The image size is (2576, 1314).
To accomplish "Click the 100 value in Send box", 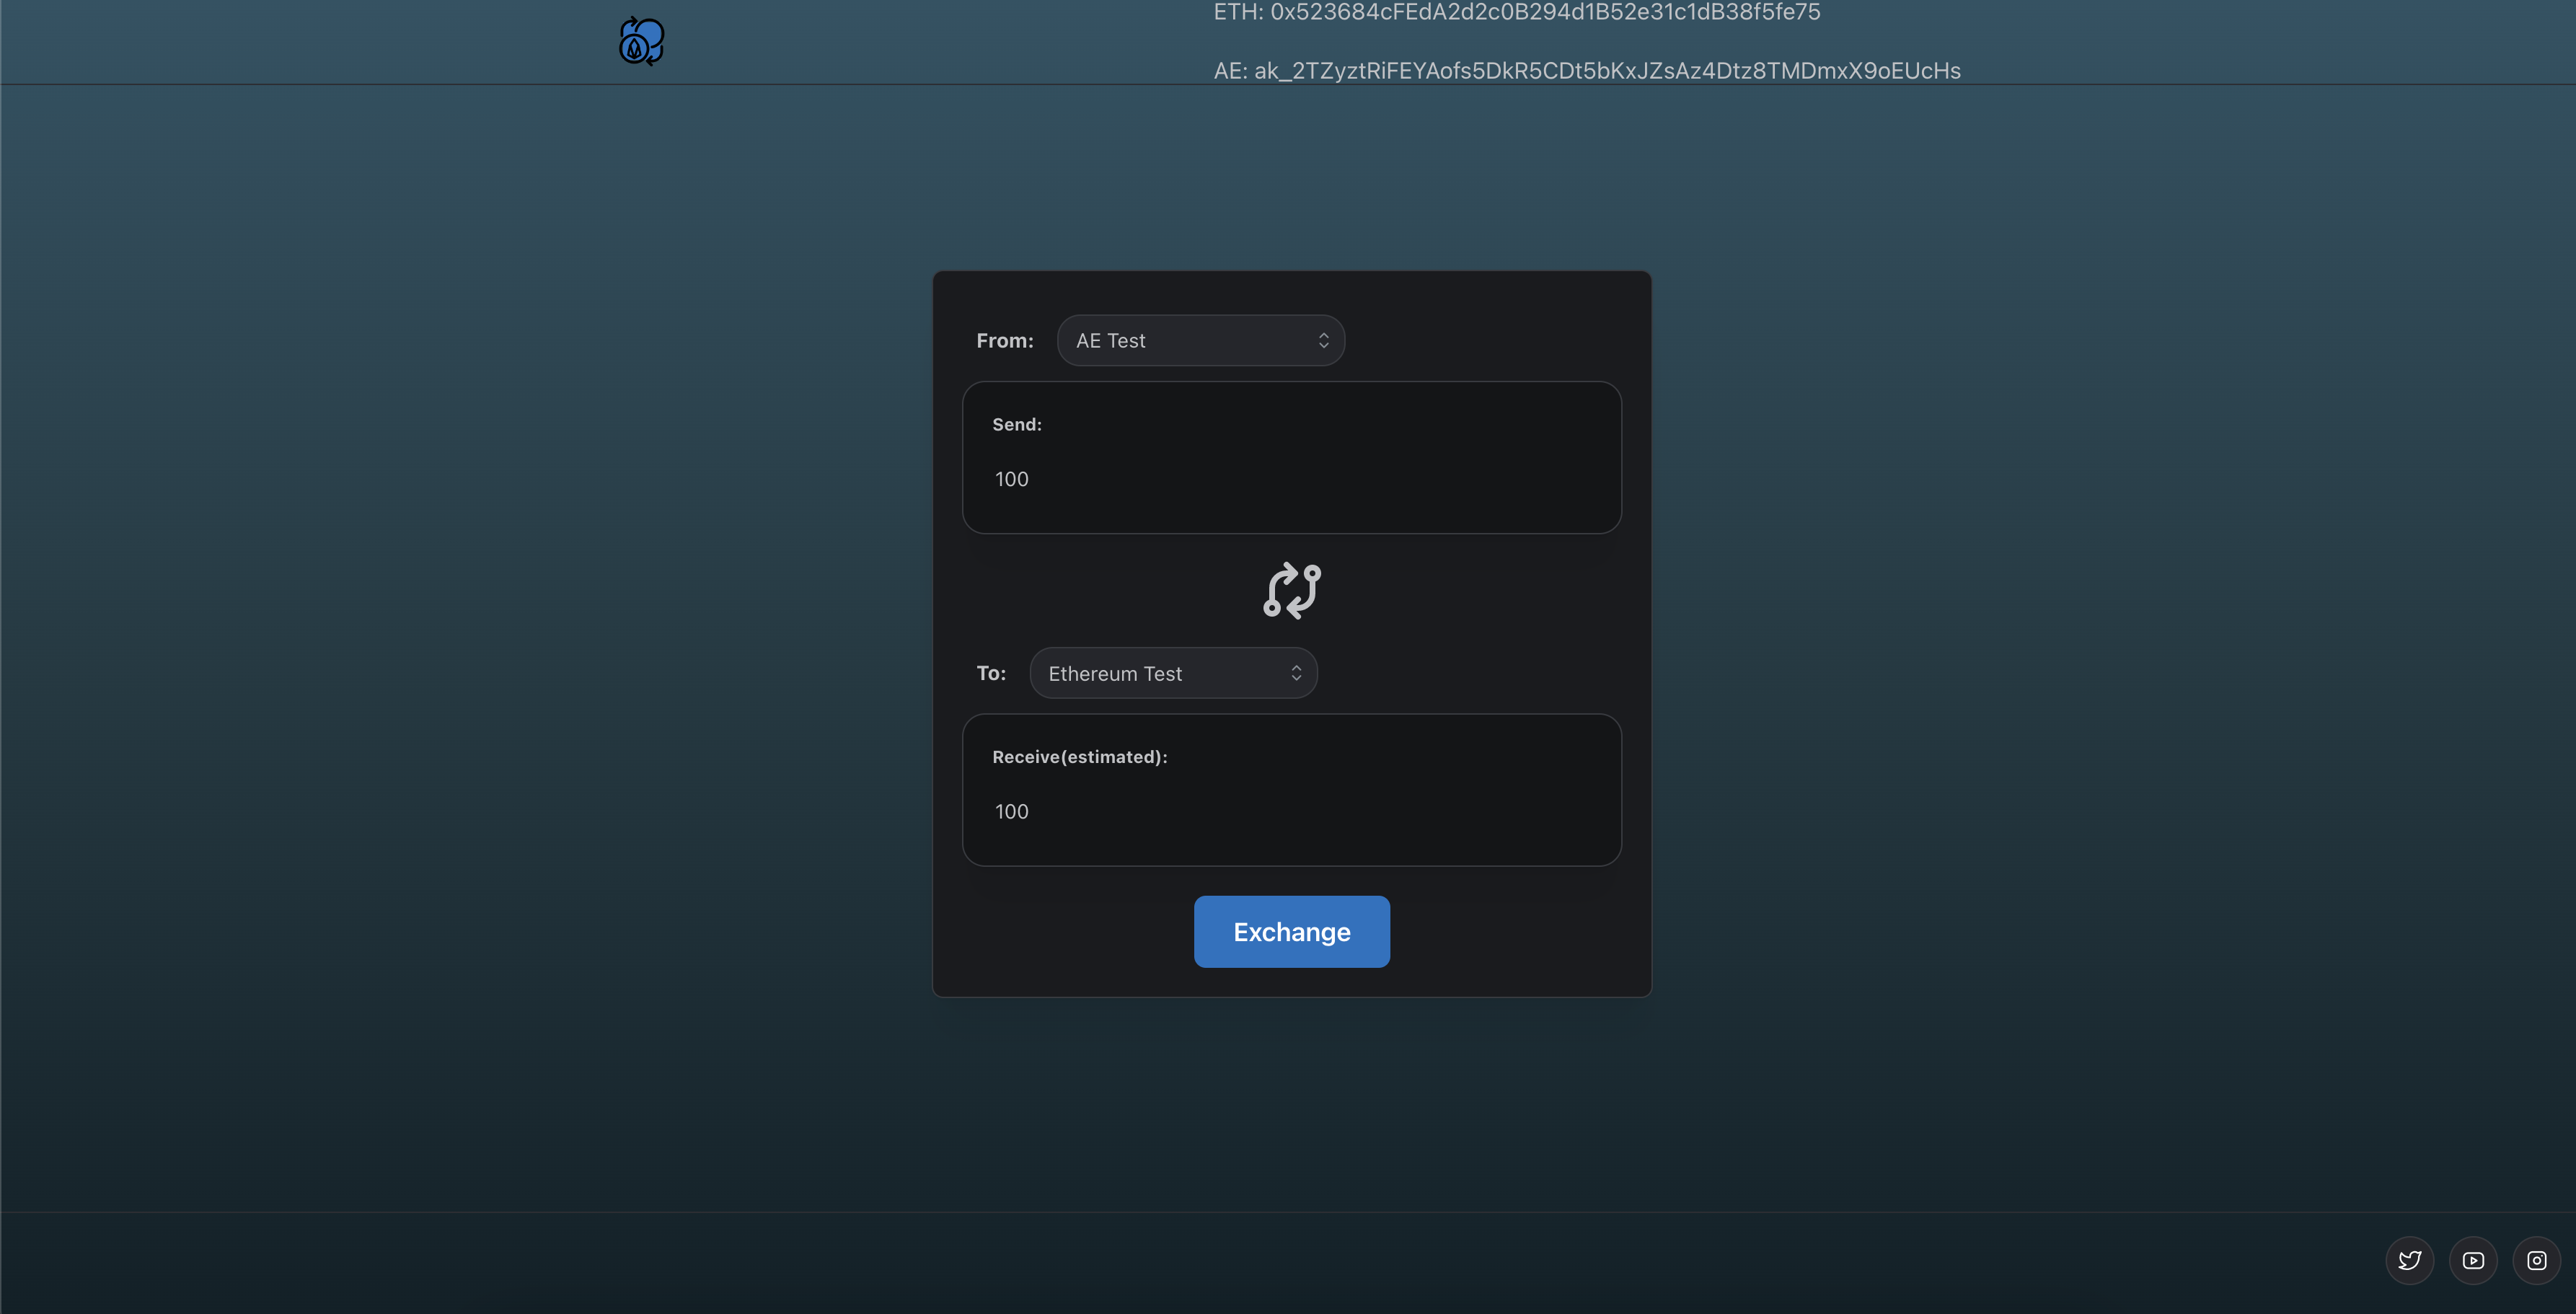I will (1011, 479).
